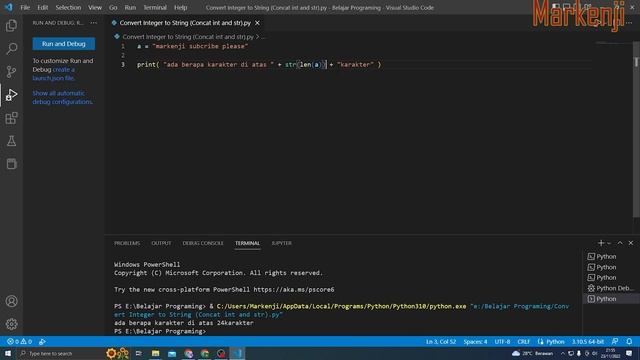The height and width of the screenshot is (360, 640).
Task: Follow the create a launch.json file link
Action: [x=54, y=74]
